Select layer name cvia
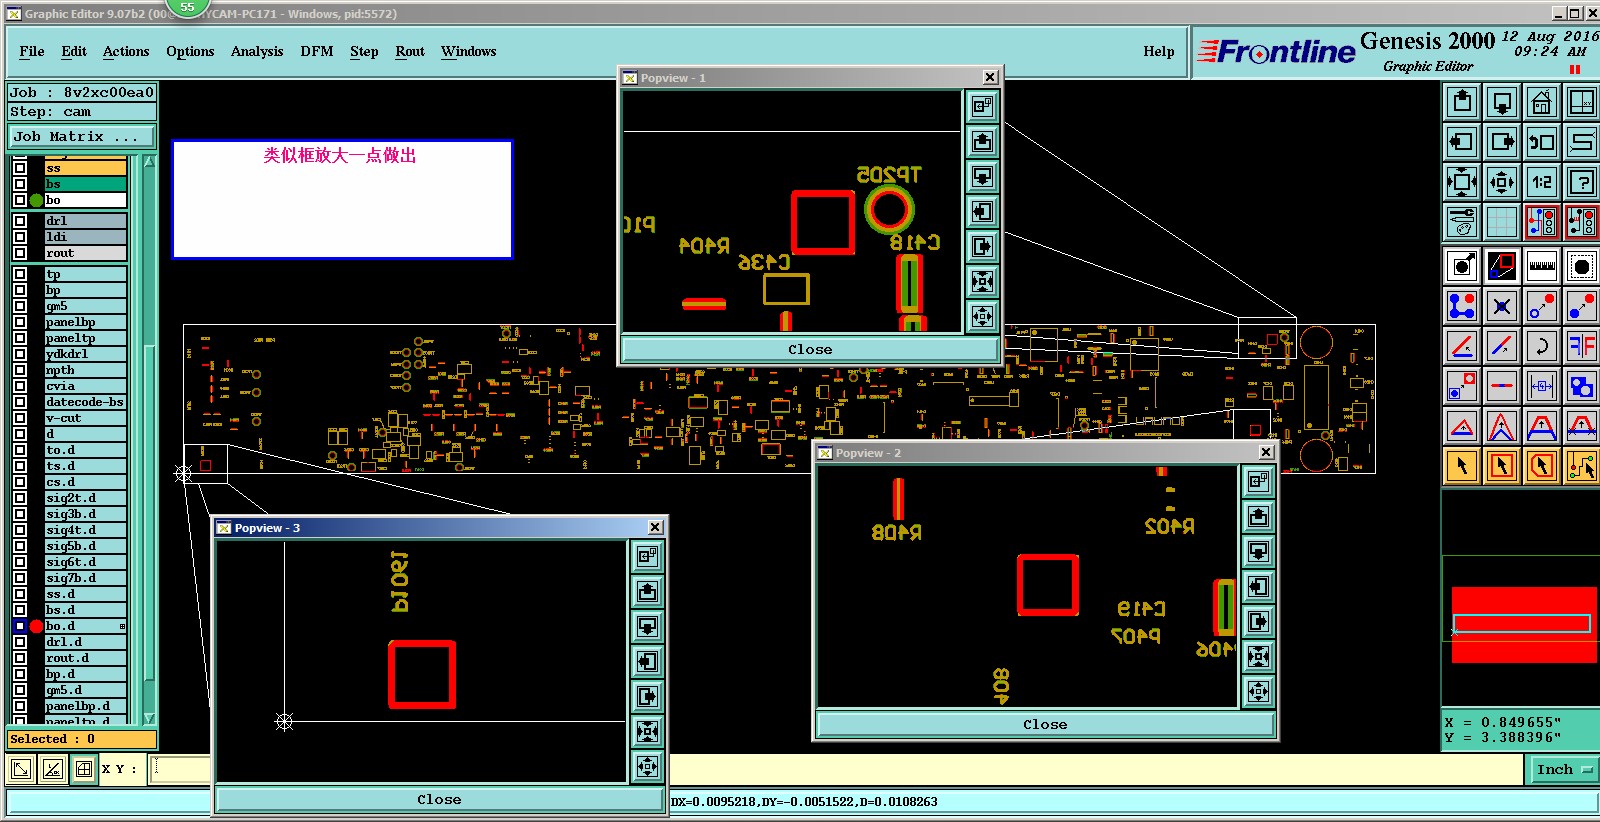Viewport: 1600px width, 822px height. pyautogui.click(x=85, y=386)
